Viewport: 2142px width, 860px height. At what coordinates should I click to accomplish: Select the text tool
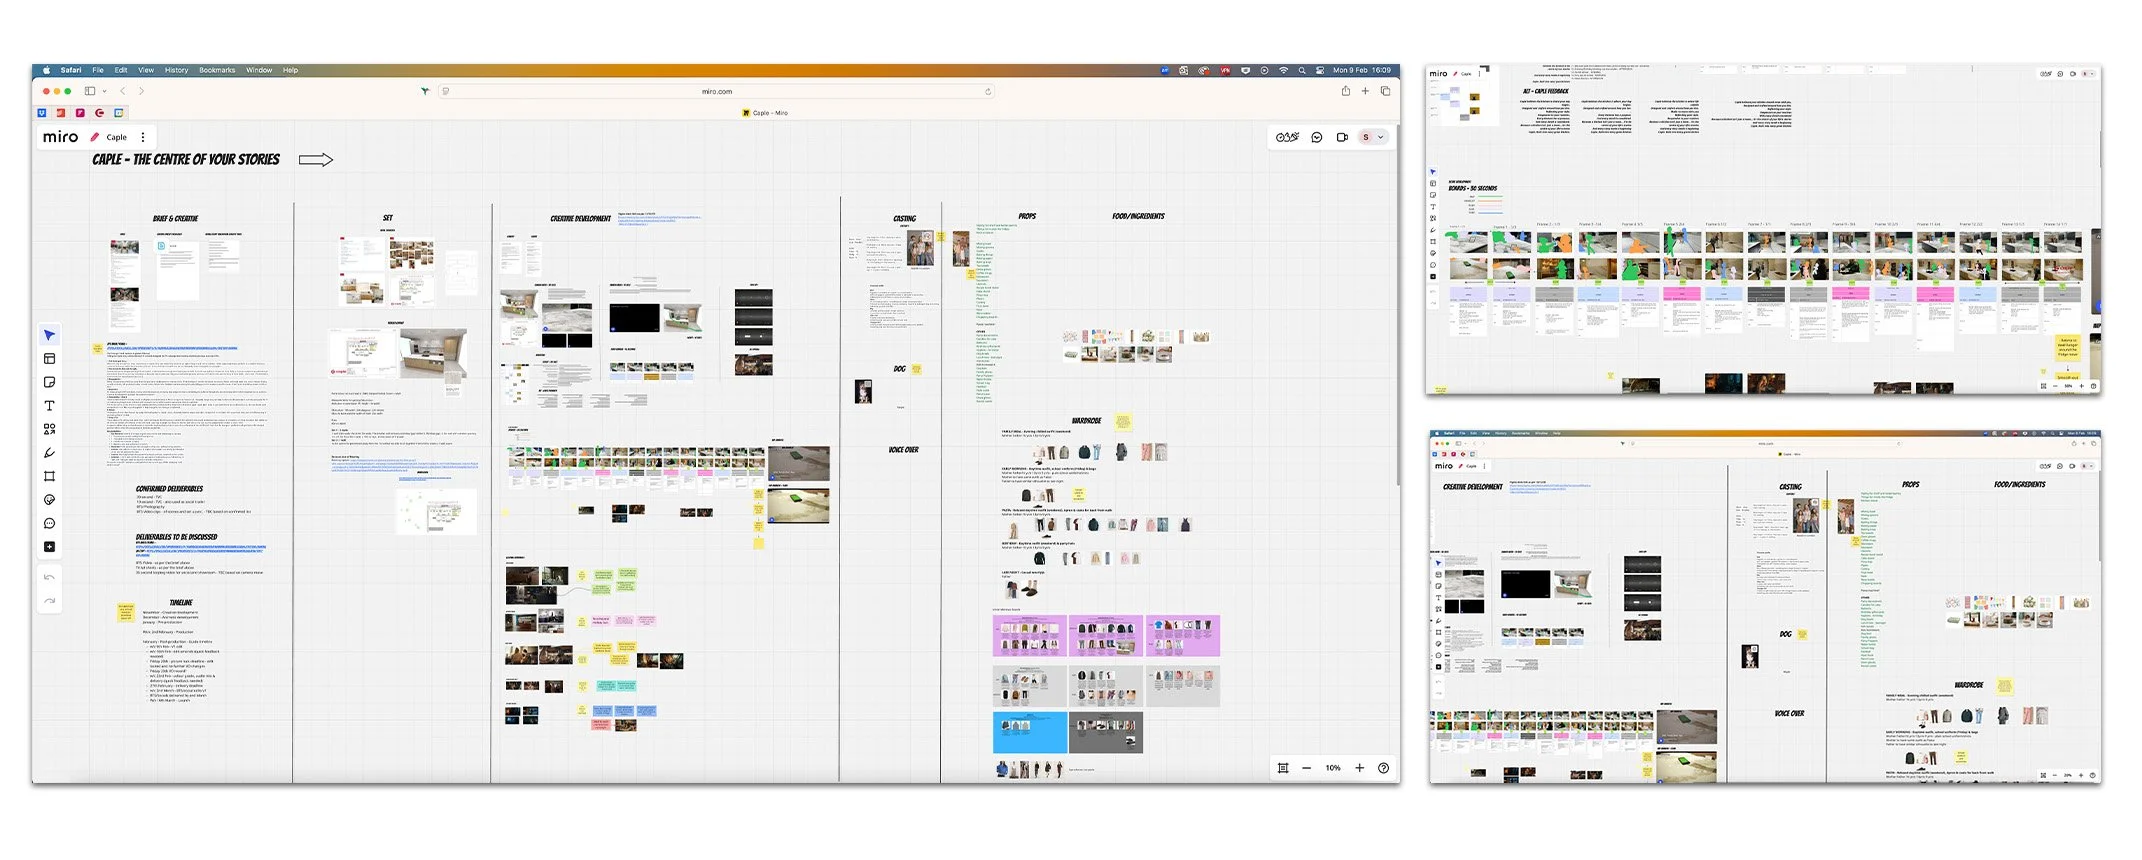(49, 406)
